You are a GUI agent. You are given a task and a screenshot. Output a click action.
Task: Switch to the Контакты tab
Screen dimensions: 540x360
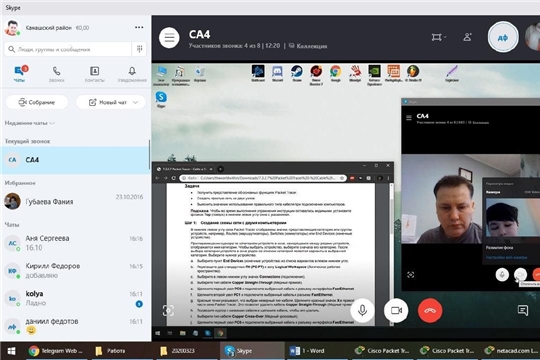click(x=94, y=74)
